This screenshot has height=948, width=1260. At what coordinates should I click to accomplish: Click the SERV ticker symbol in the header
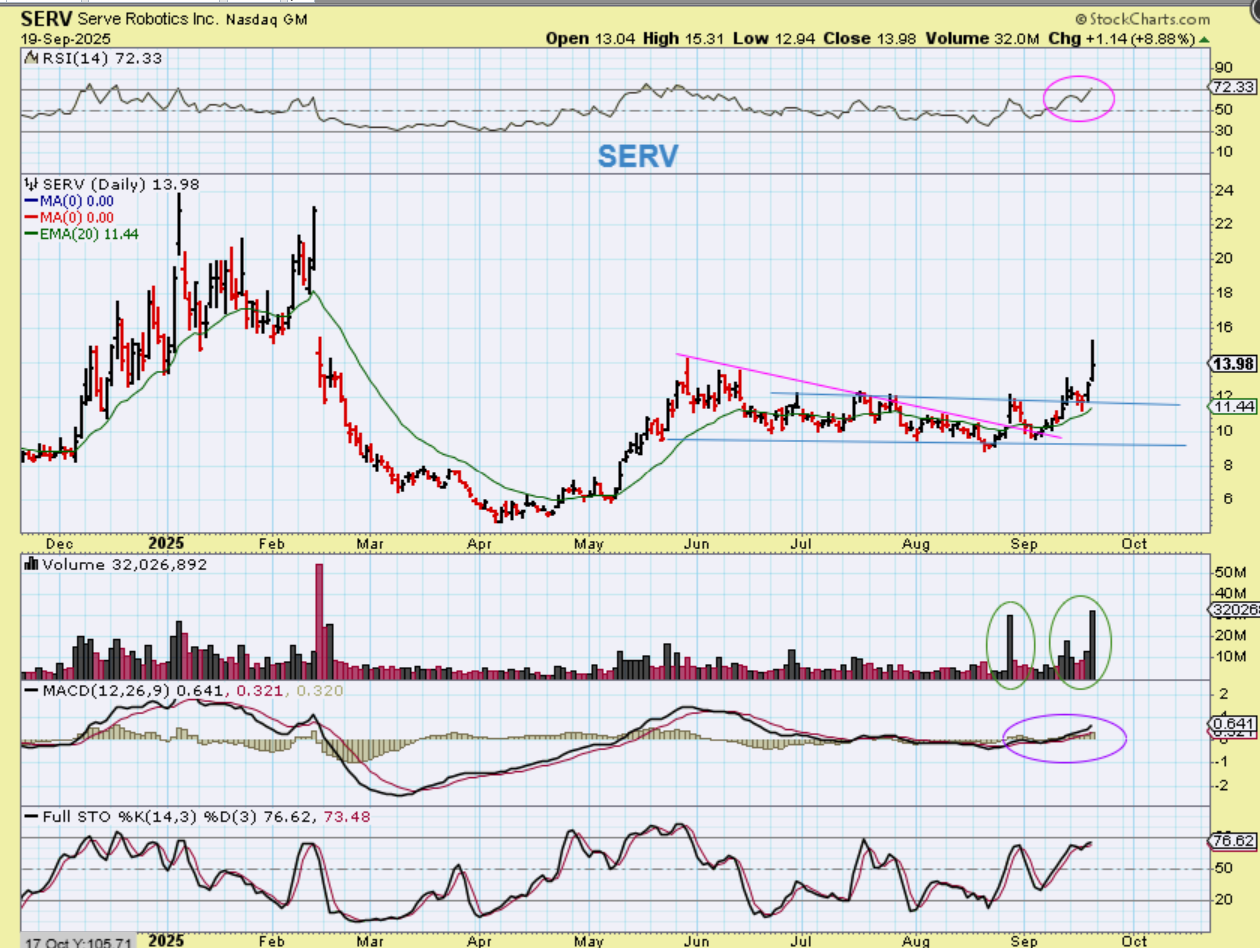[x=47, y=19]
